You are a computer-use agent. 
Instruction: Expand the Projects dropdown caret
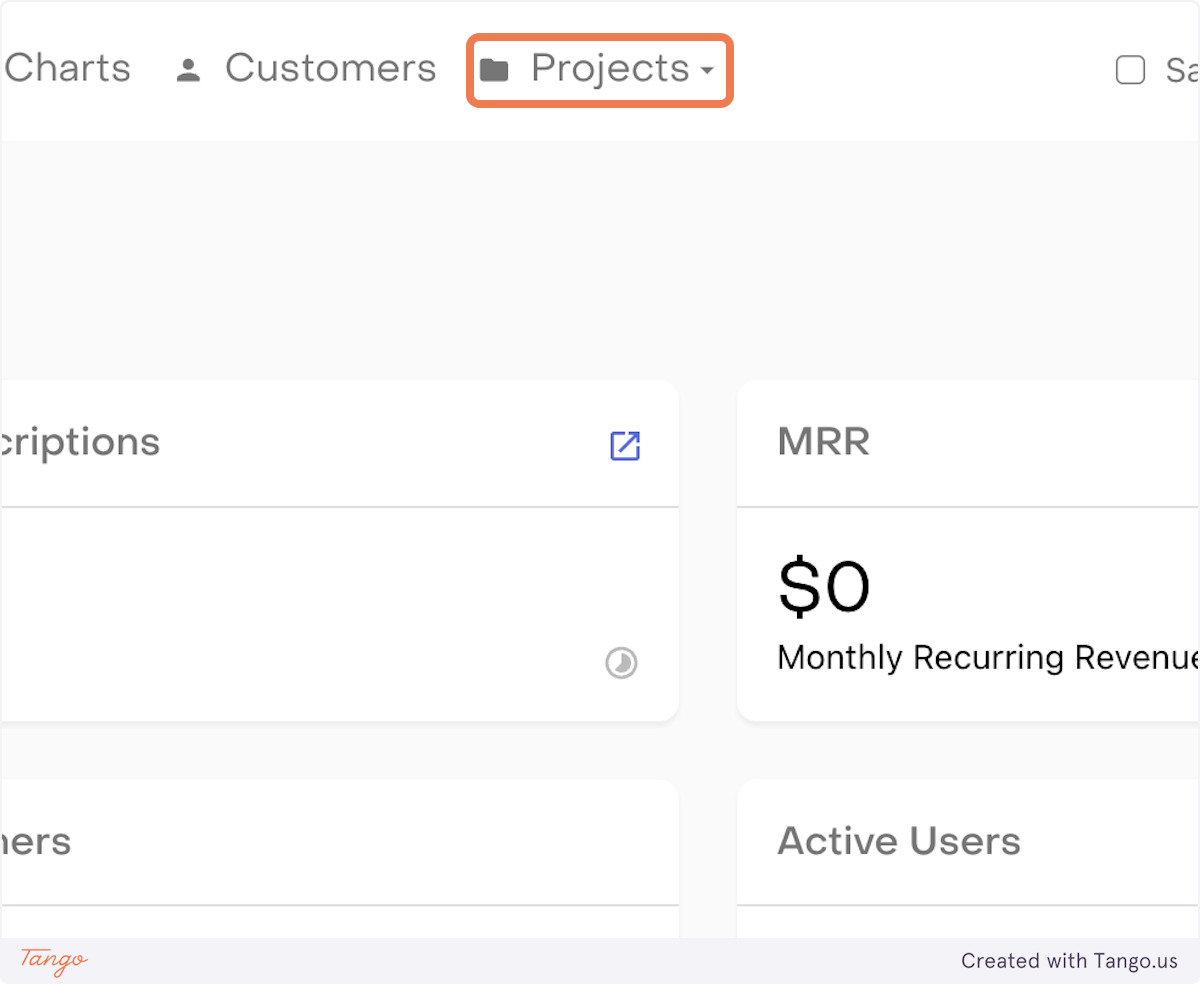[707, 71]
